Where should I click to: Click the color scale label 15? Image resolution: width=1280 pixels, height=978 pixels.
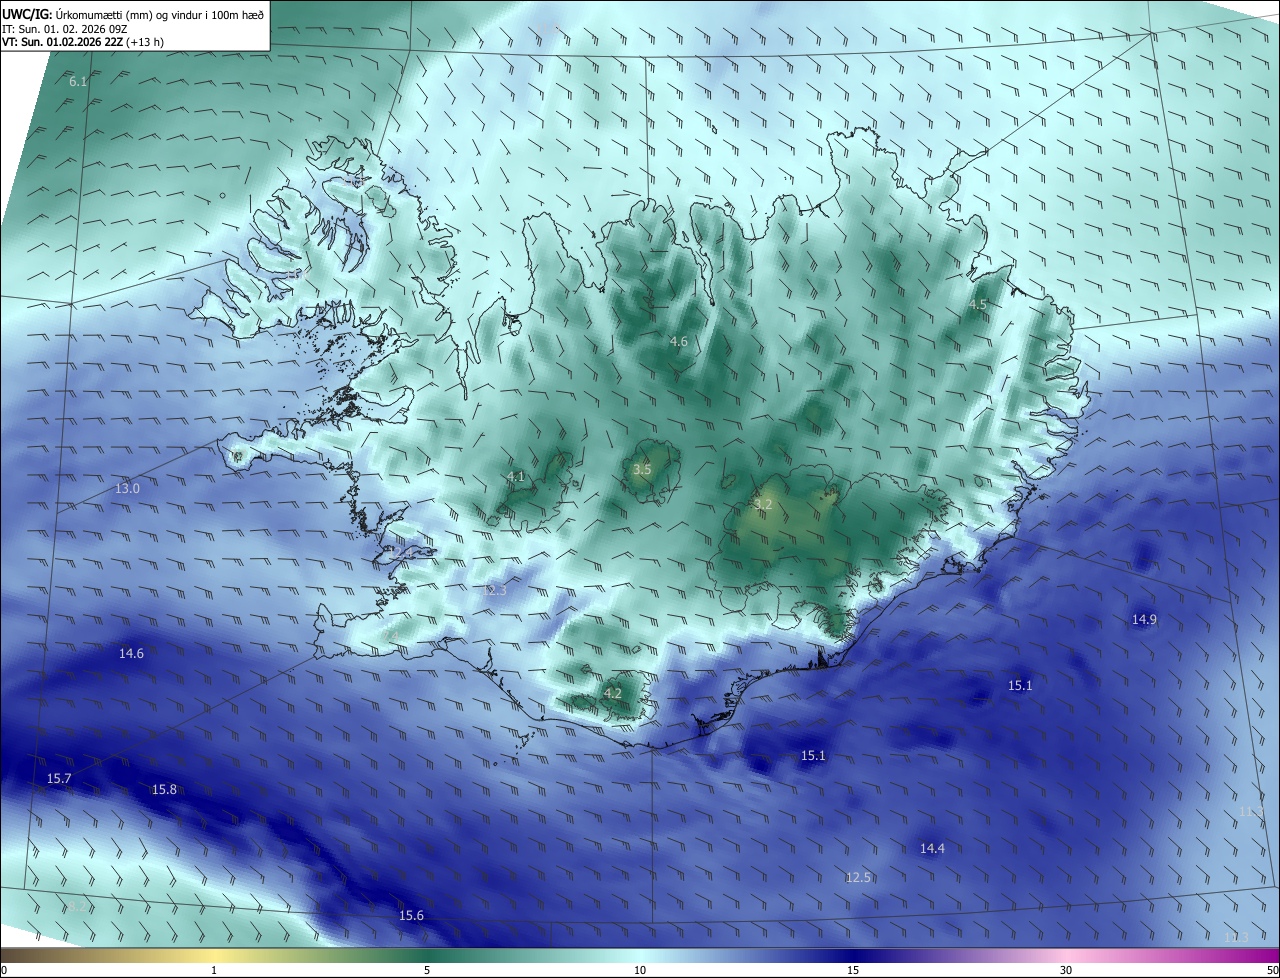tap(853, 970)
